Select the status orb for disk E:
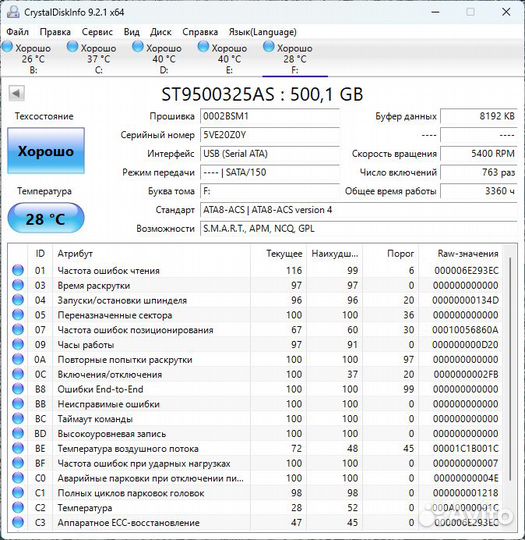Screen dimensions: 525x540 click(x=203, y=46)
